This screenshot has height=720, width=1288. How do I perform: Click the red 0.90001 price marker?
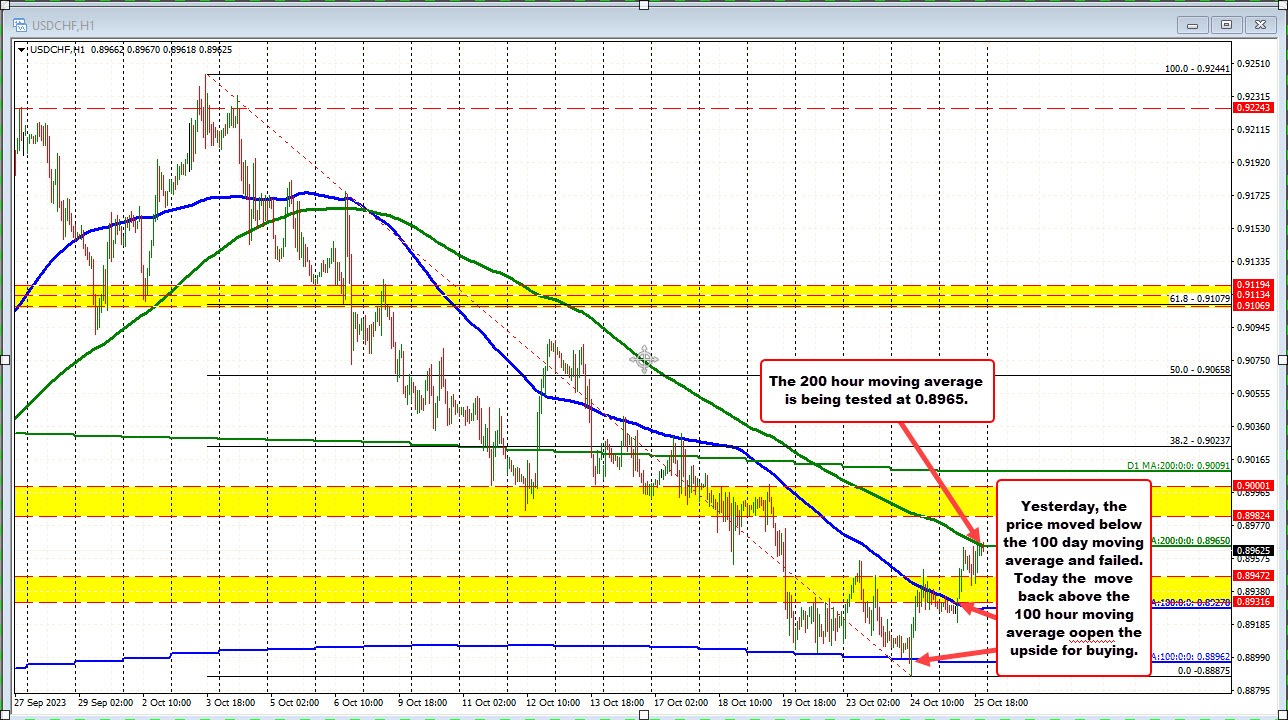click(x=1251, y=485)
